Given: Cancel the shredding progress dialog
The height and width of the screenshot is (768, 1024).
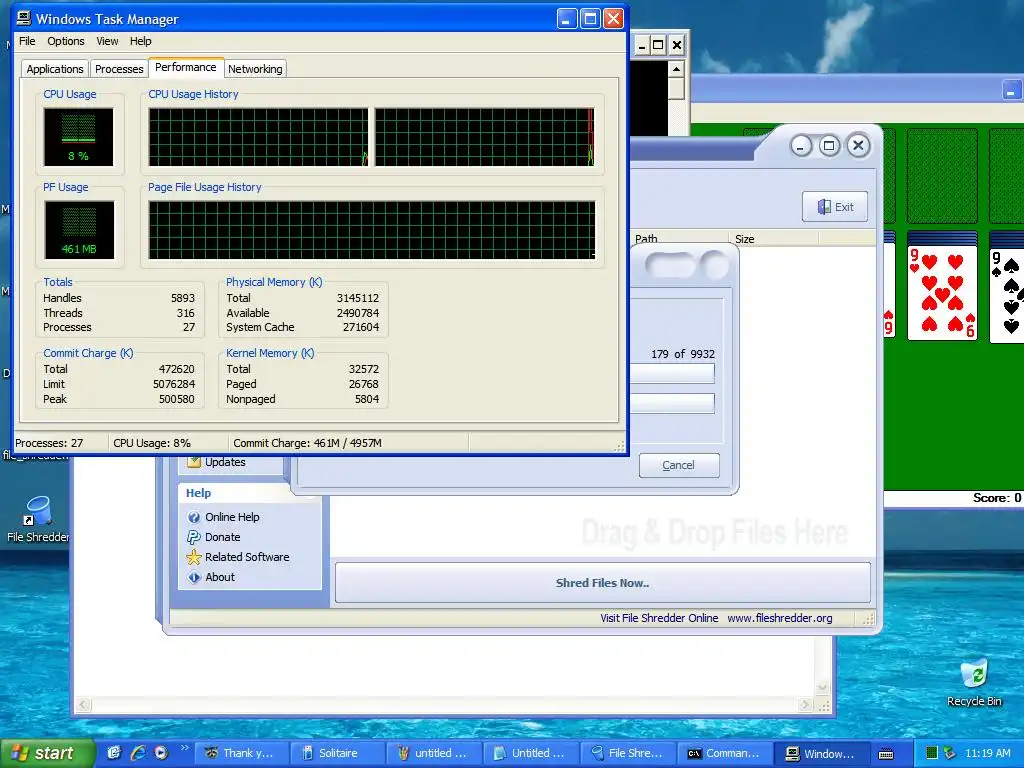Looking at the screenshot, I should [x=679, y=465].
